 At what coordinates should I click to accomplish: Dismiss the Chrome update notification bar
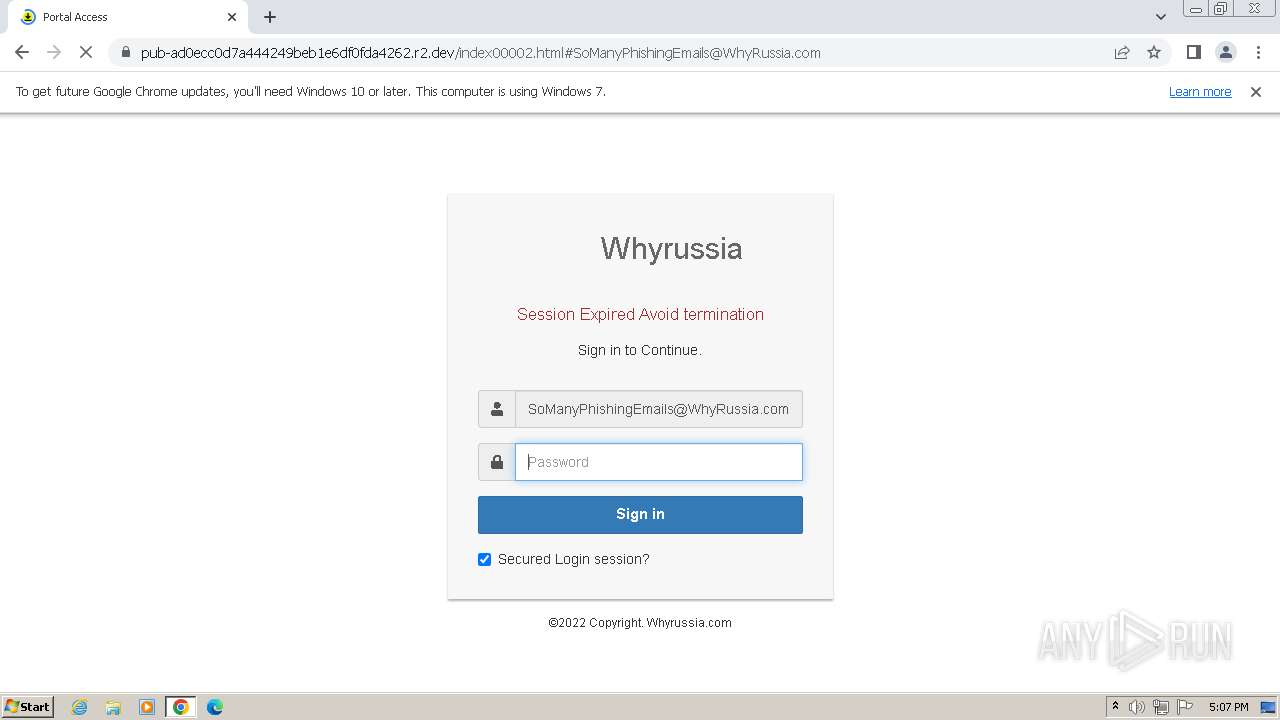(x=1256, y=92)
